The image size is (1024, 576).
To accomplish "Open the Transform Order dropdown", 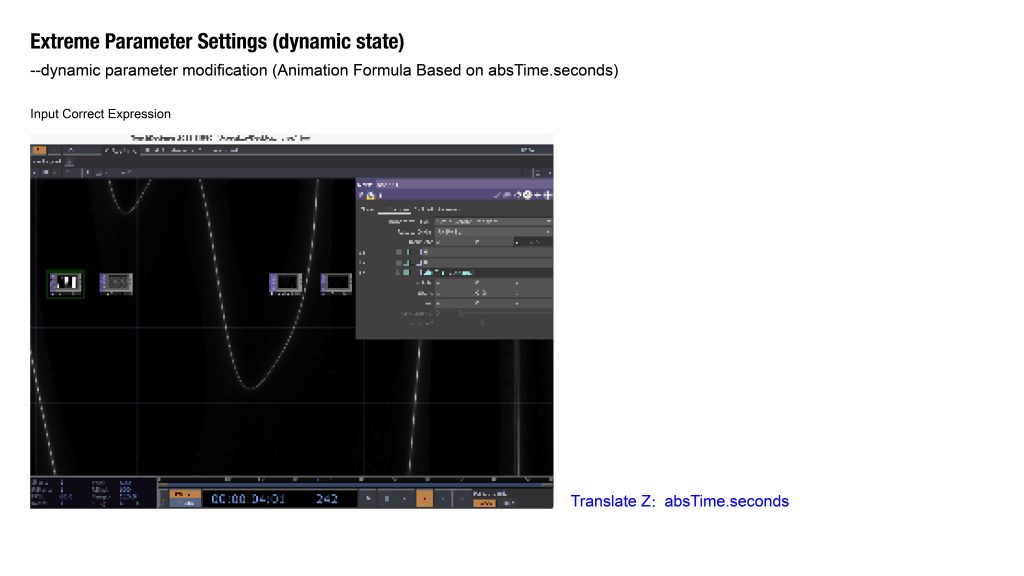I will click(x=494, y=221).
